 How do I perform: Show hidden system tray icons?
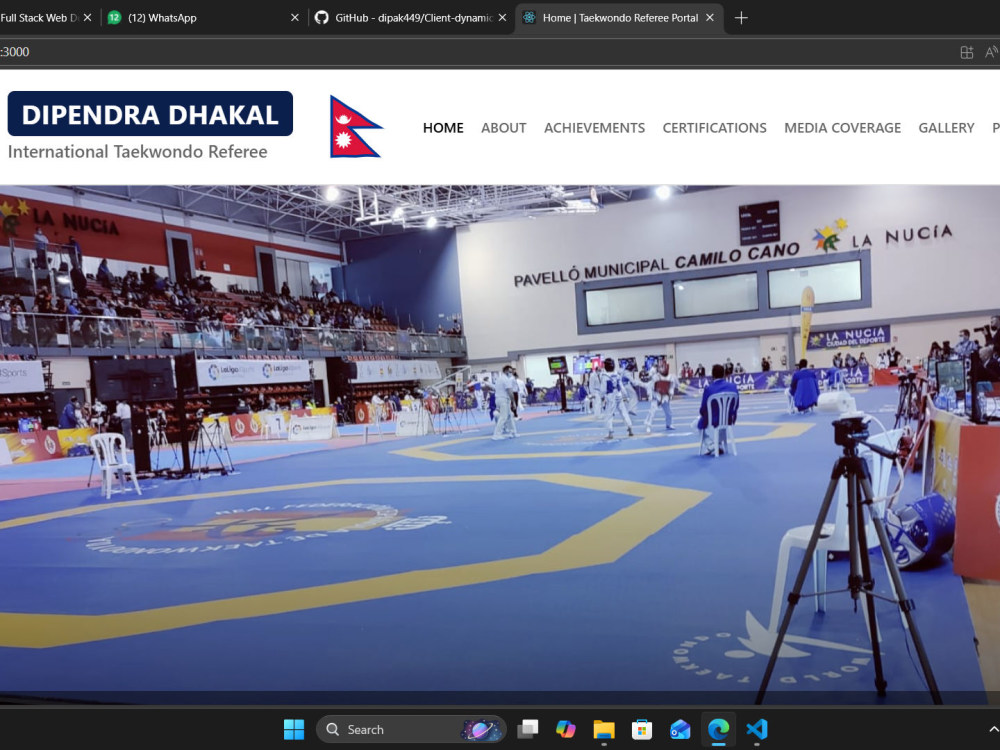994,729
